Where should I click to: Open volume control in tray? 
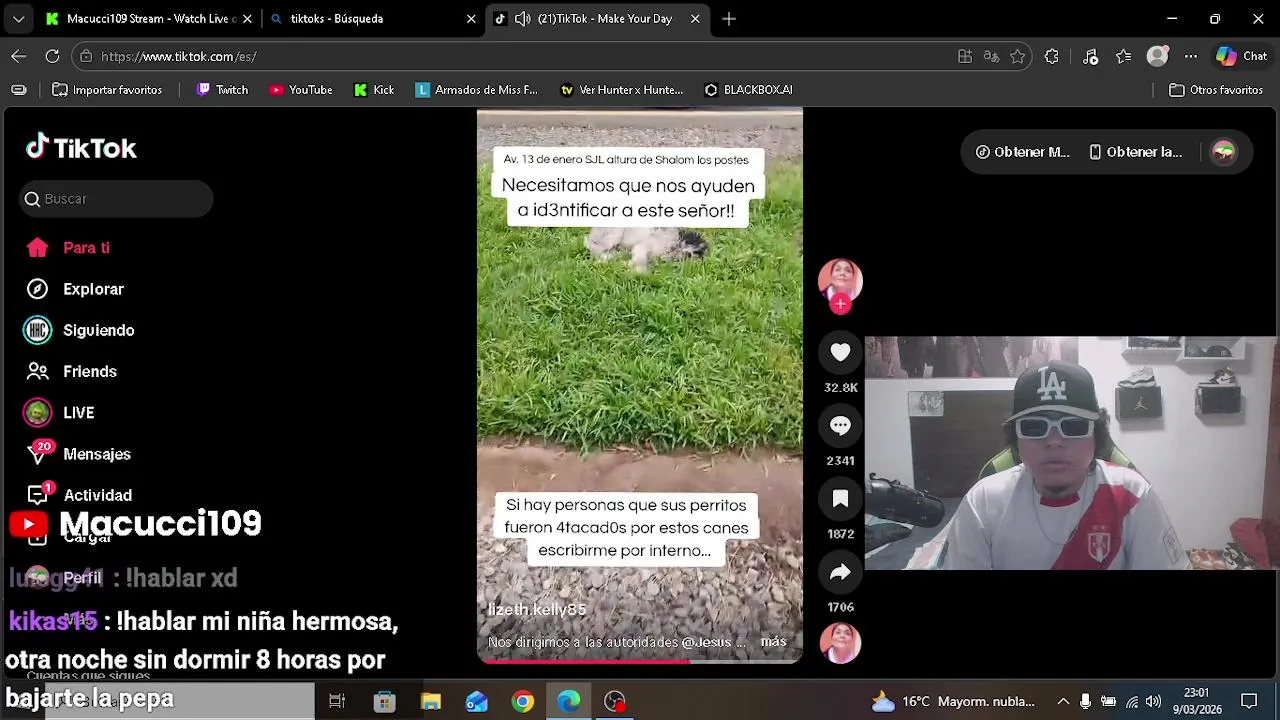(1153, 701)
